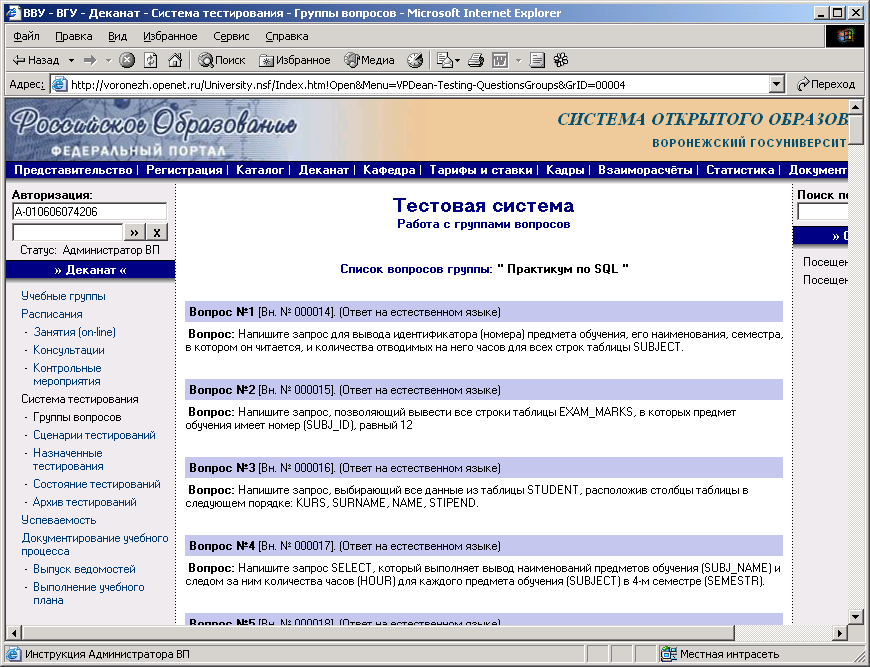870x667 pixels.
Task: Open the Регистрация navigation tab
Action: tap(184, 170)
